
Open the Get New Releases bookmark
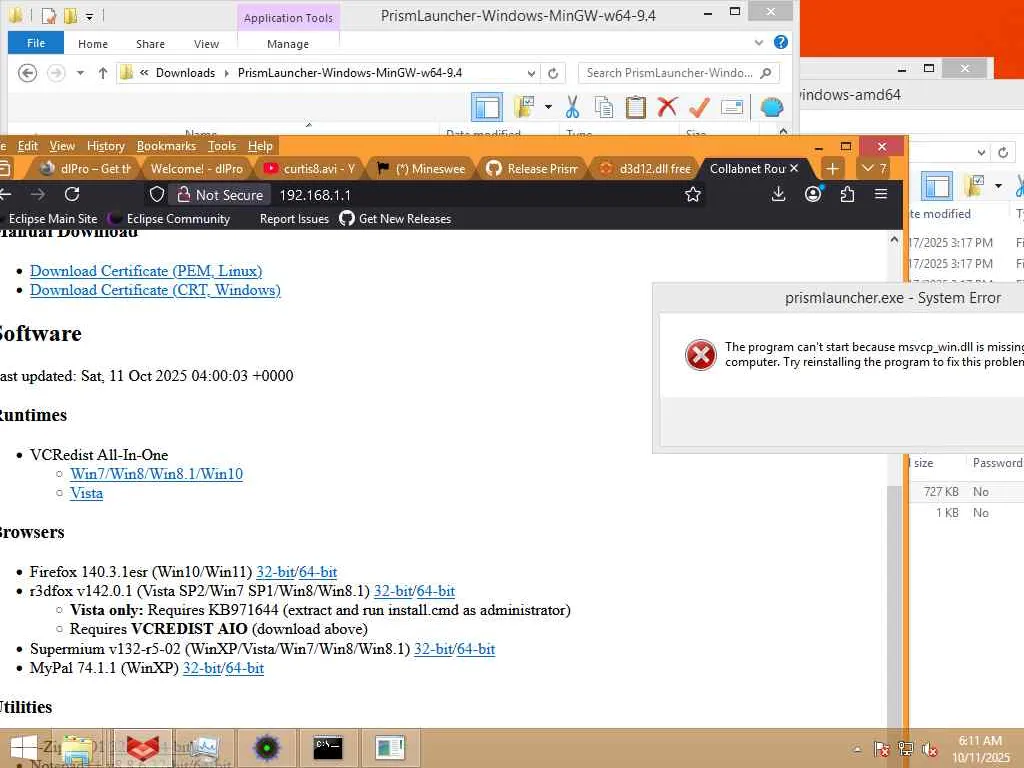[395, 219]
